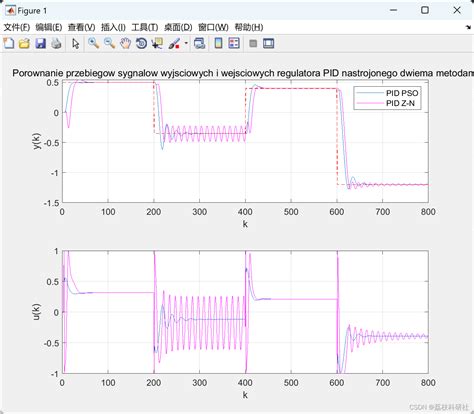Click the MATLAB logo in the title bar
Screen dimensions: 474x414
10,11
